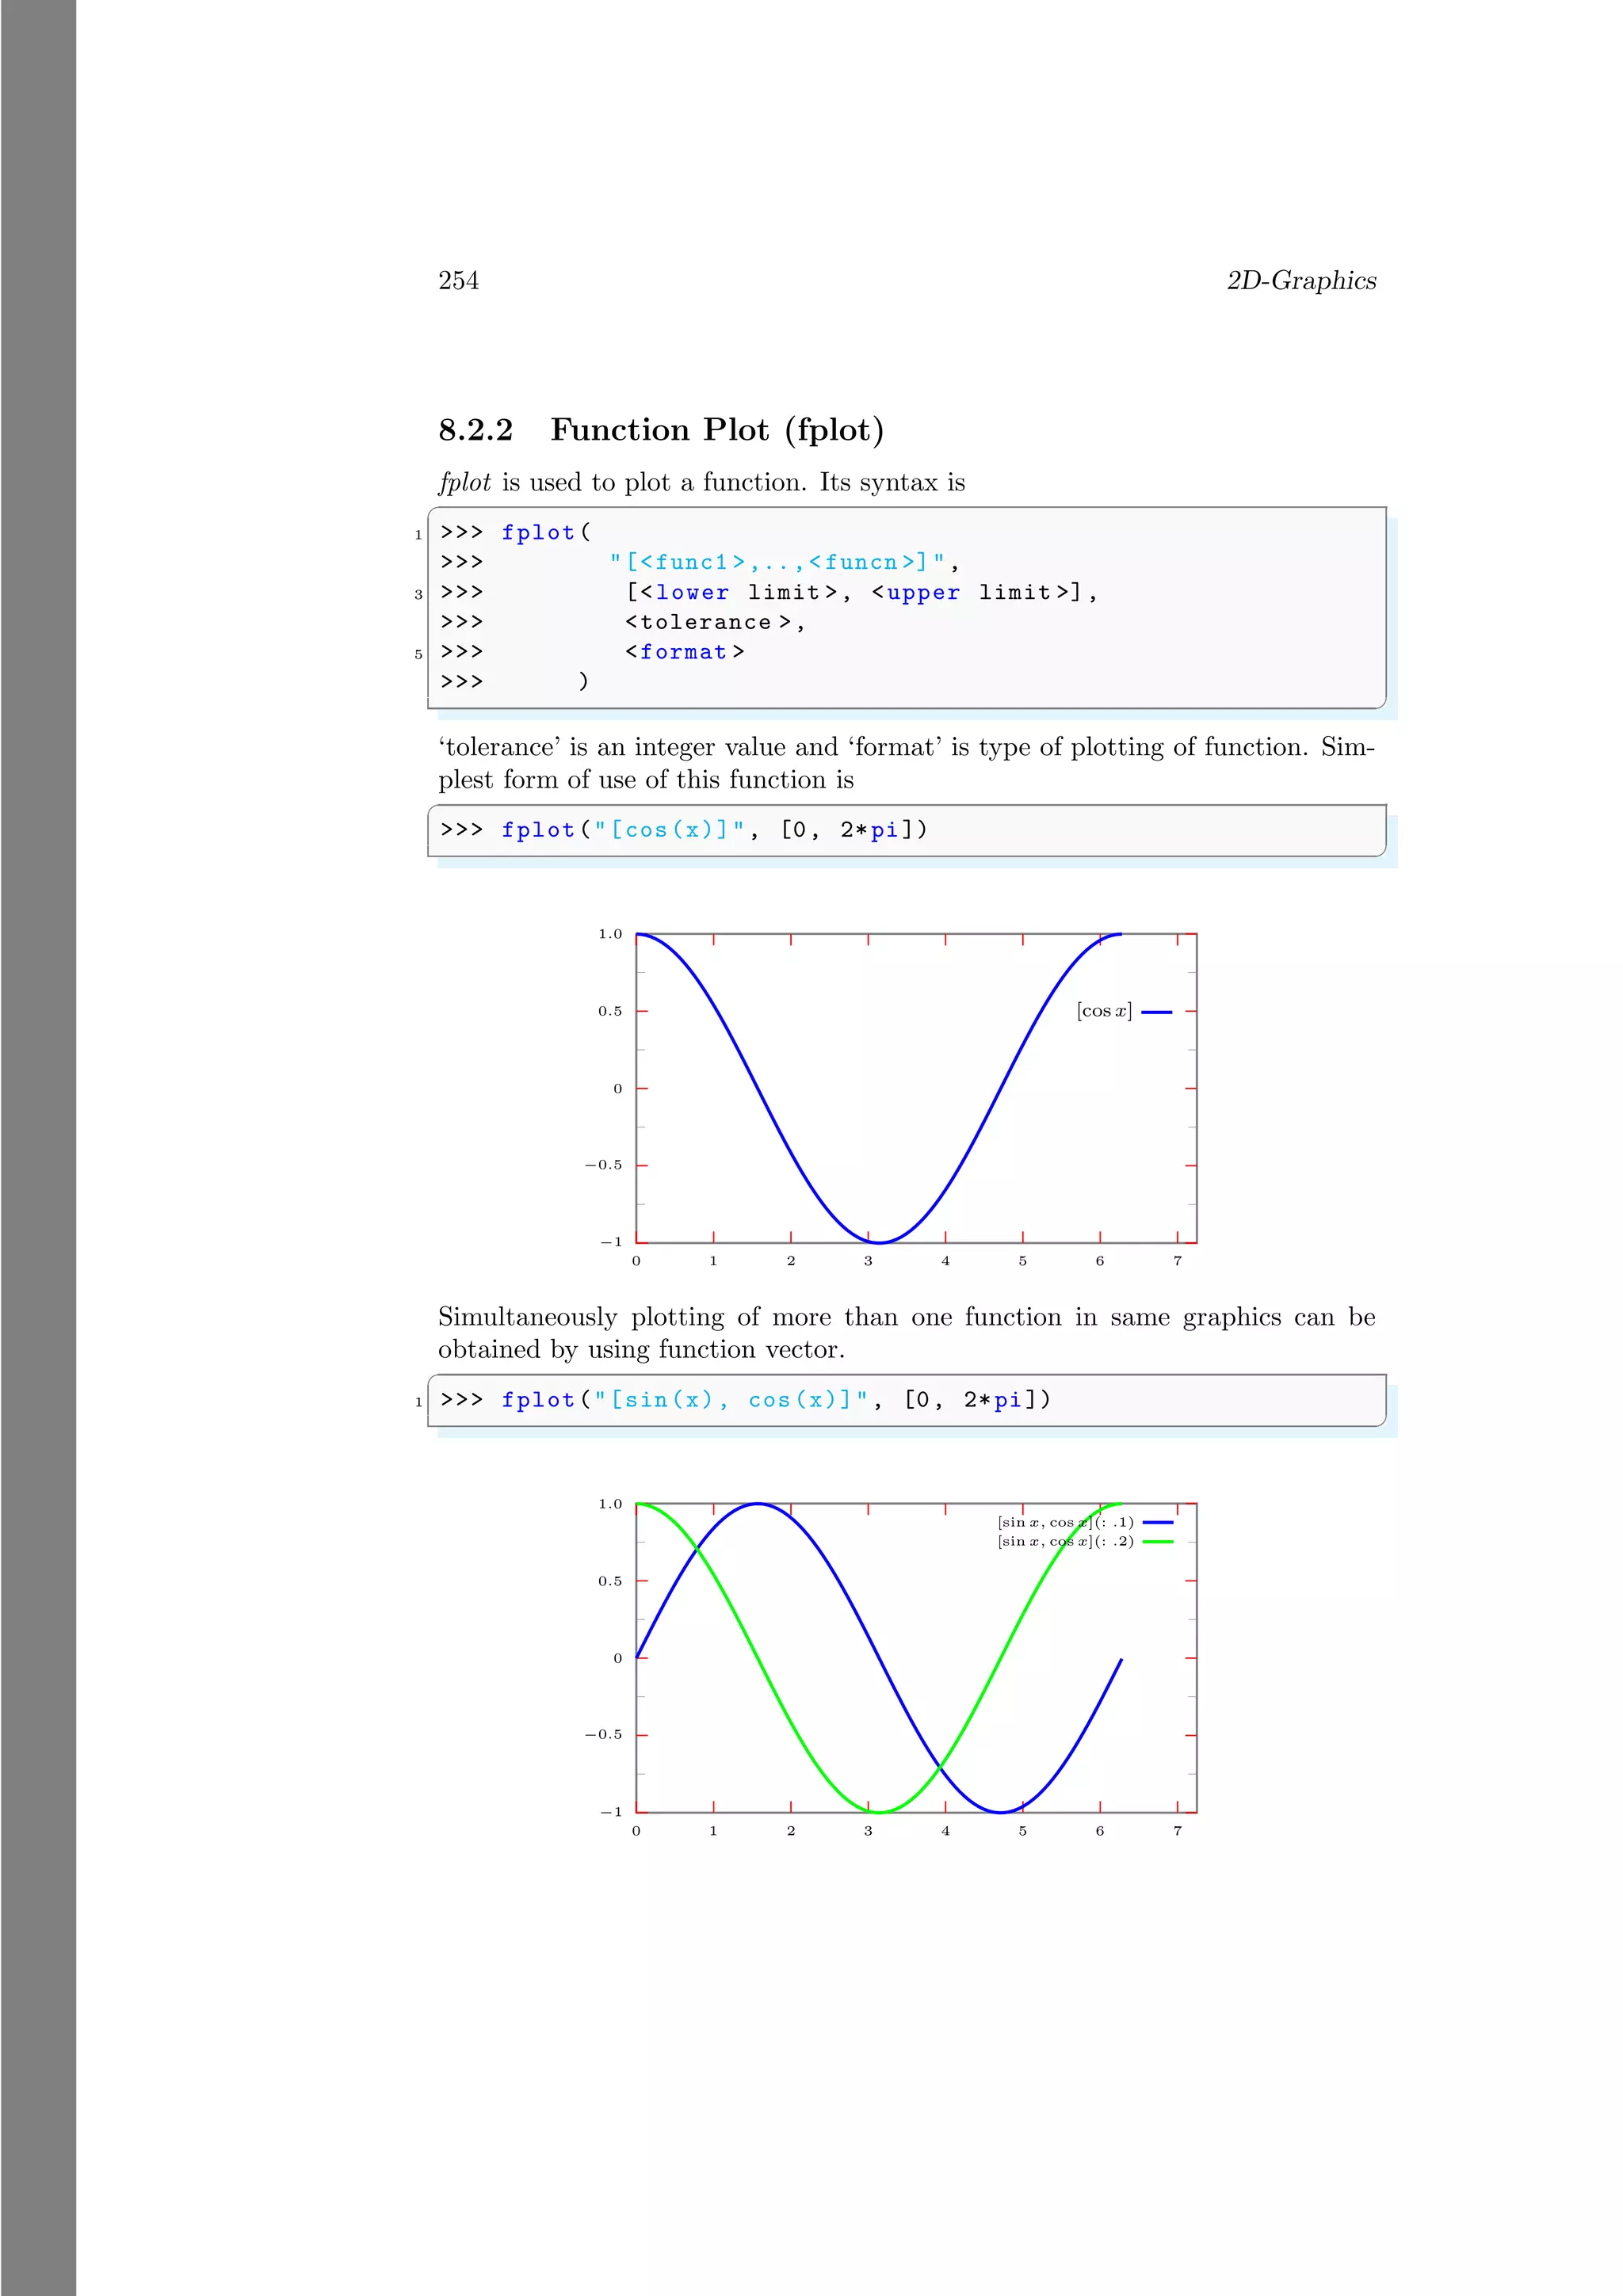Click the sentence starting 'tolerance' is an integer
This screenshot has width=1623, height=2296.
click(x=906, y=764)
